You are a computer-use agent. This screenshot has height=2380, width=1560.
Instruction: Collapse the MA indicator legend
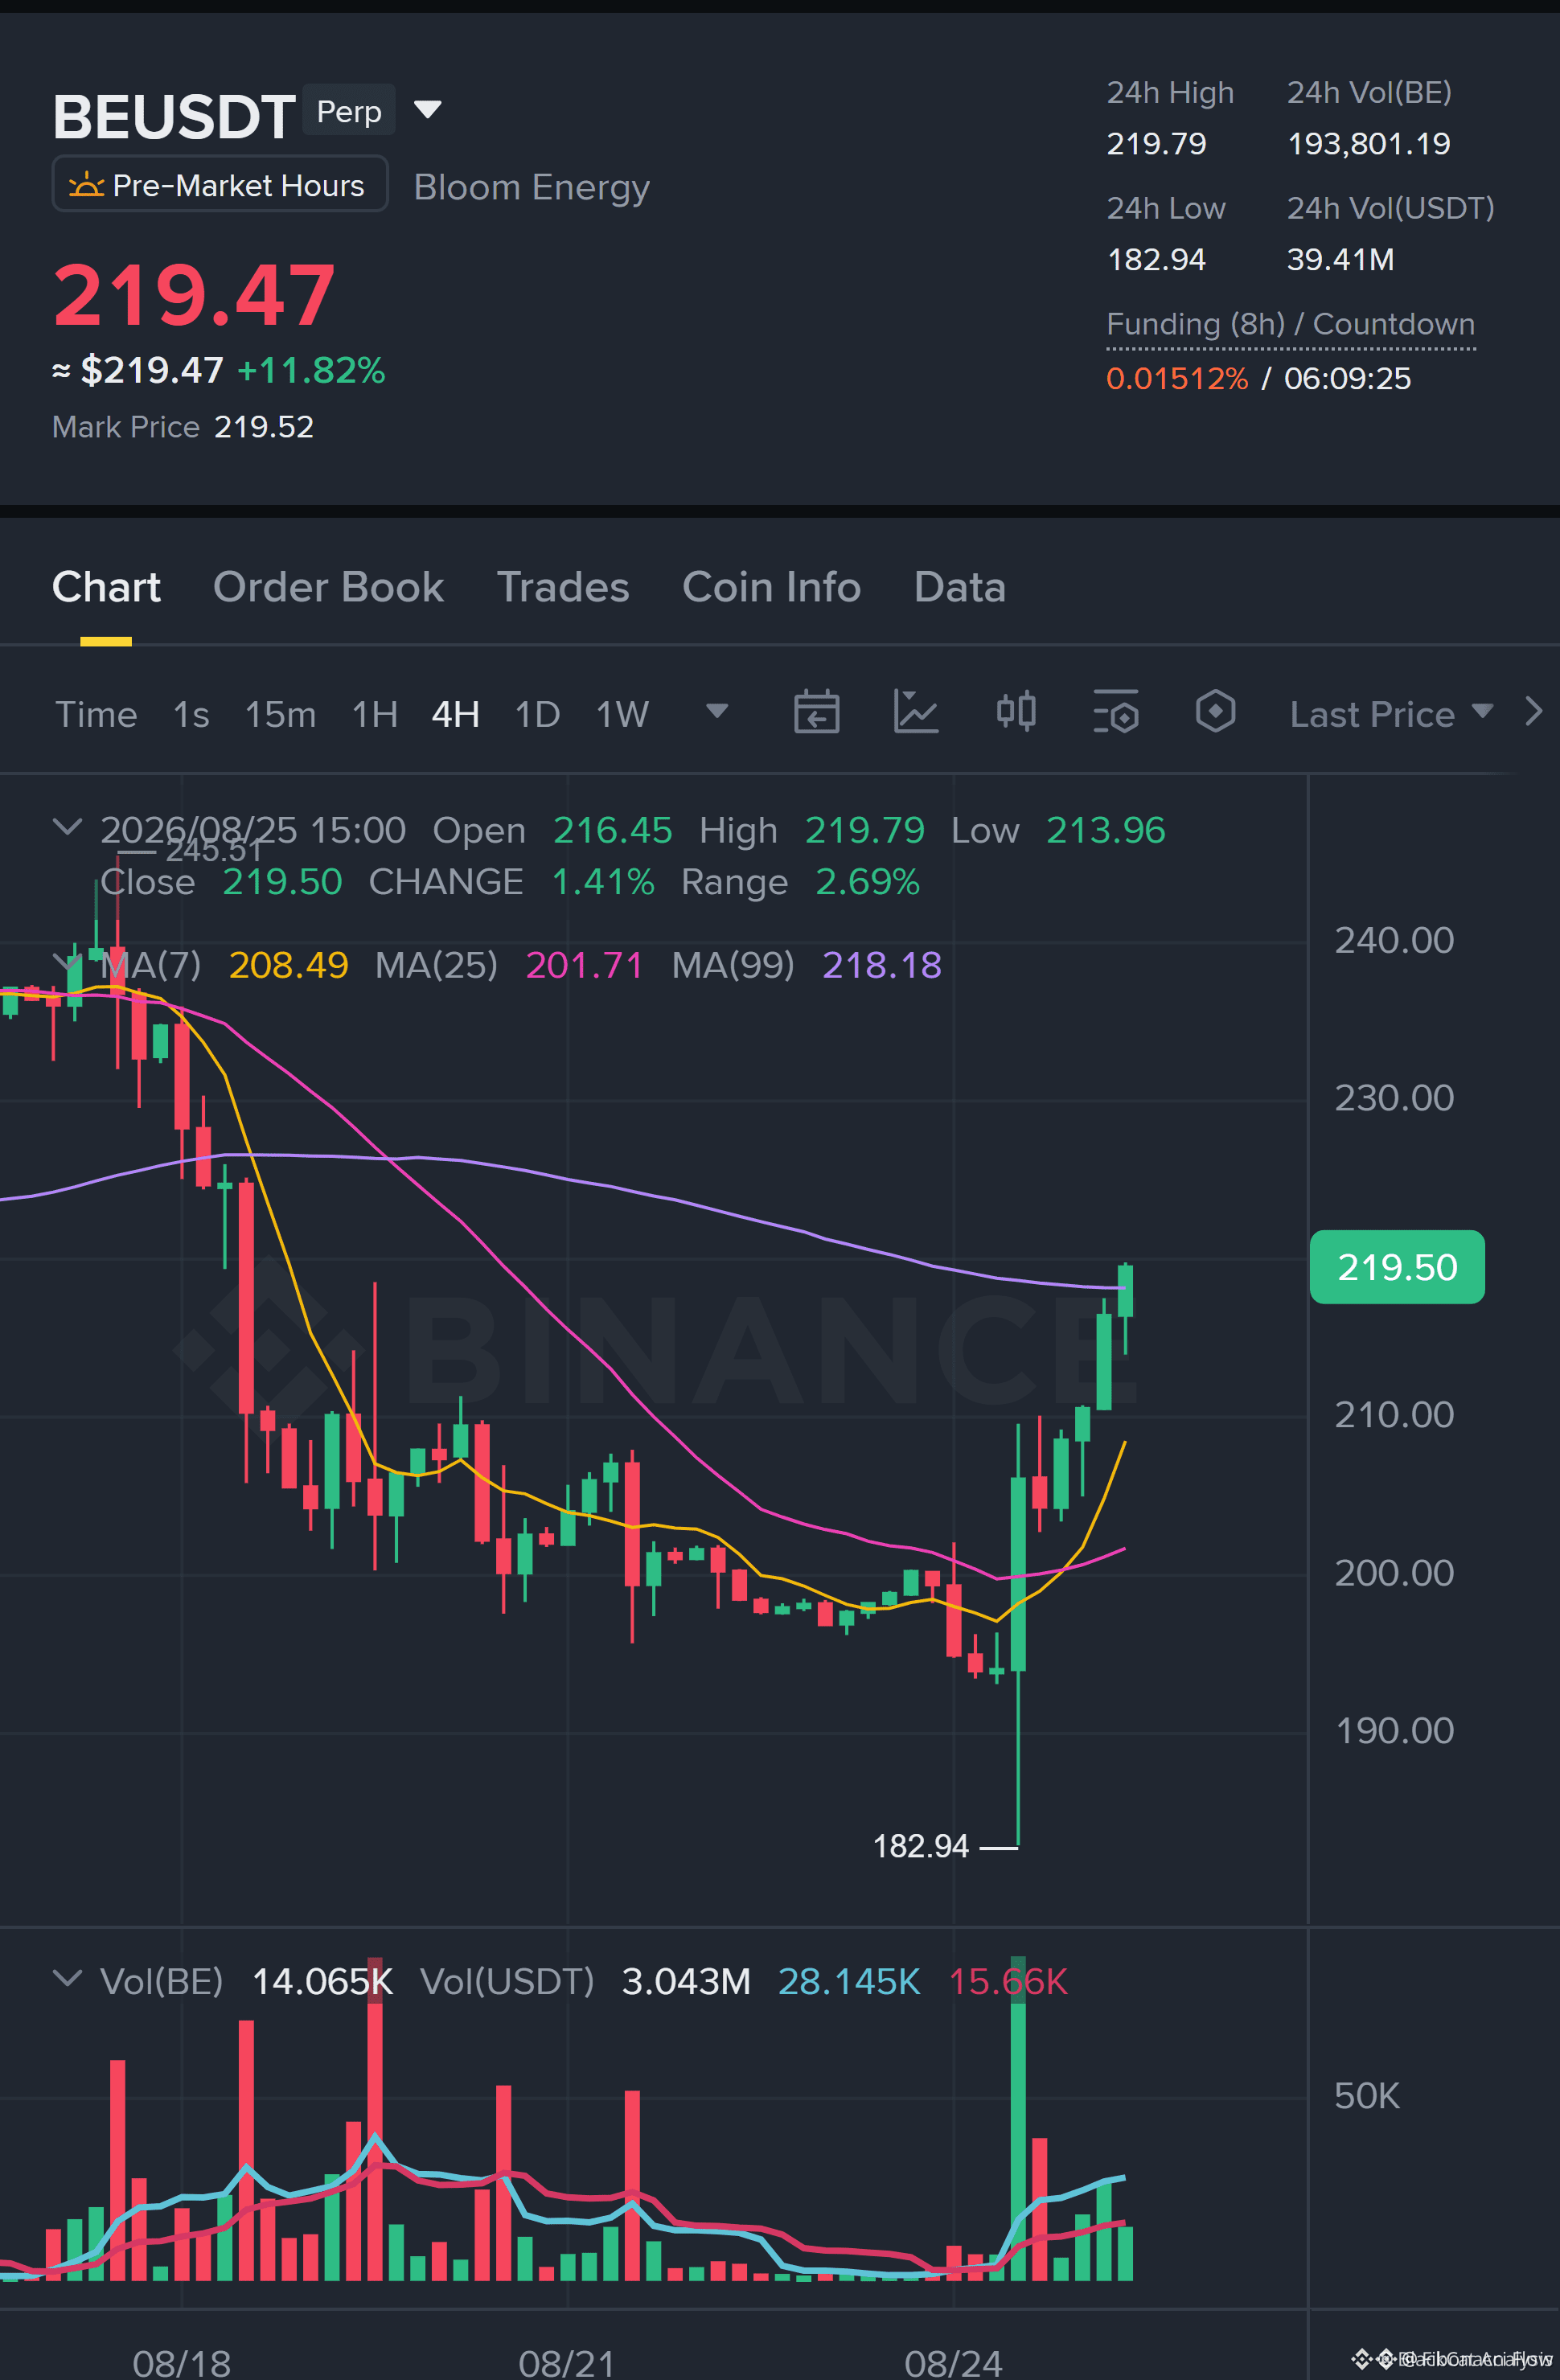(67, 962)
